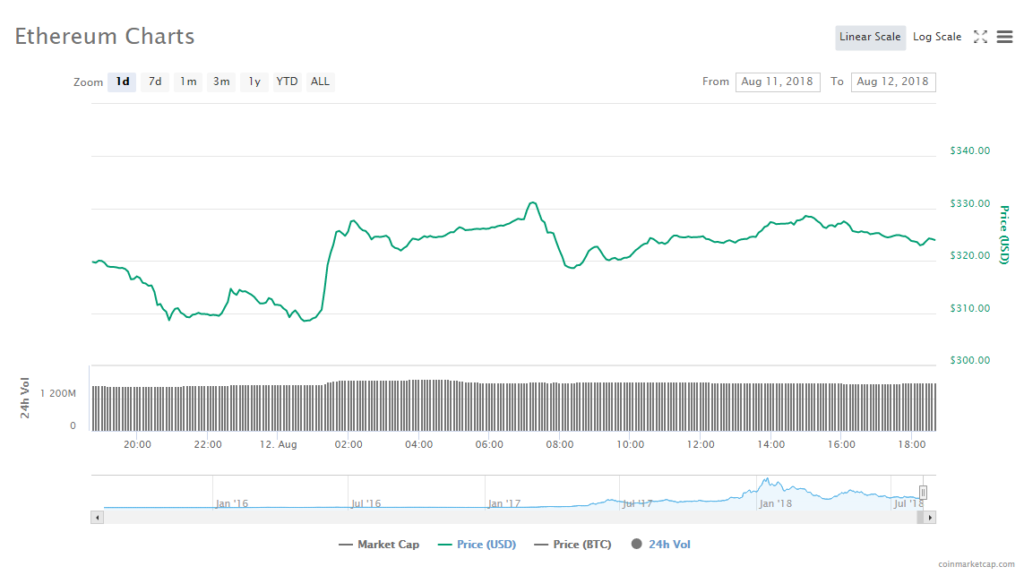Switch to Linear Scale
The image size is (1024, 584).
(x=870, y=37)
